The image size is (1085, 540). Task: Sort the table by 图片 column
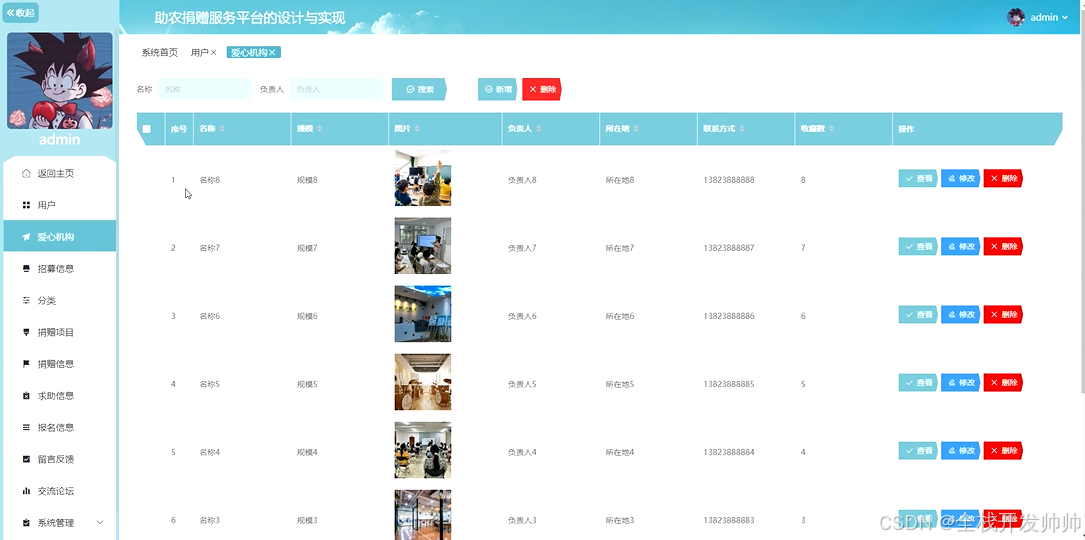(x=417, y=129)
